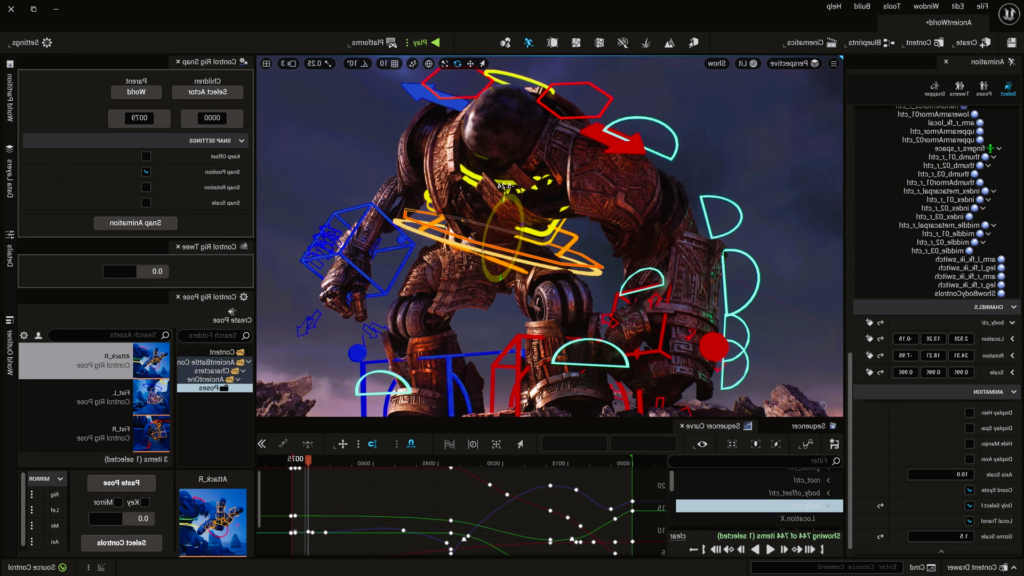Select the Poses tool in Animation panel
Screen dimensions: 1024x576
coord(983,89)
